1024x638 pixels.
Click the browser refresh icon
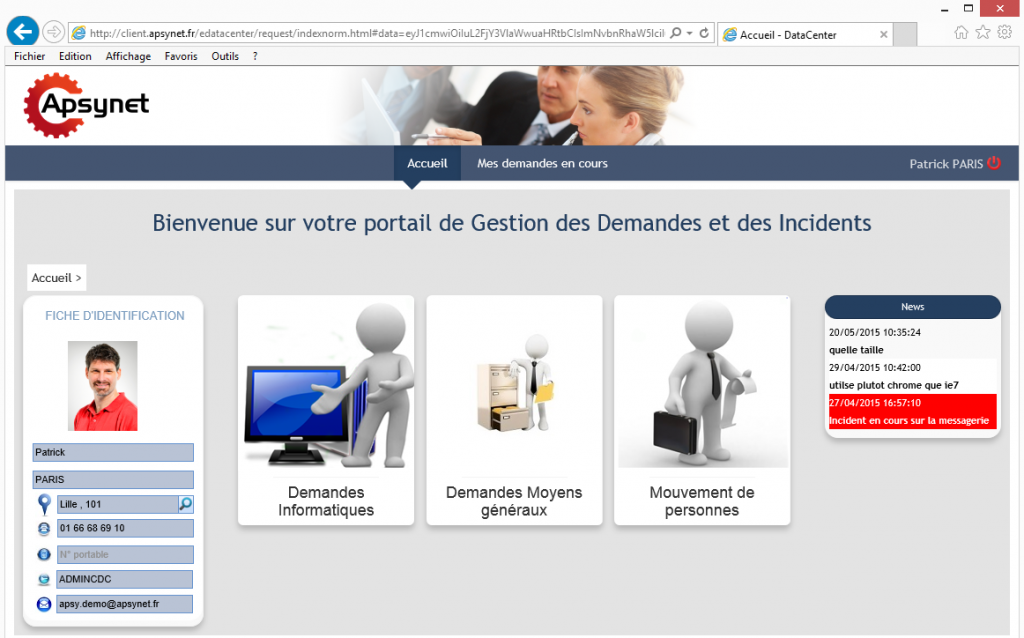point(704,33)
